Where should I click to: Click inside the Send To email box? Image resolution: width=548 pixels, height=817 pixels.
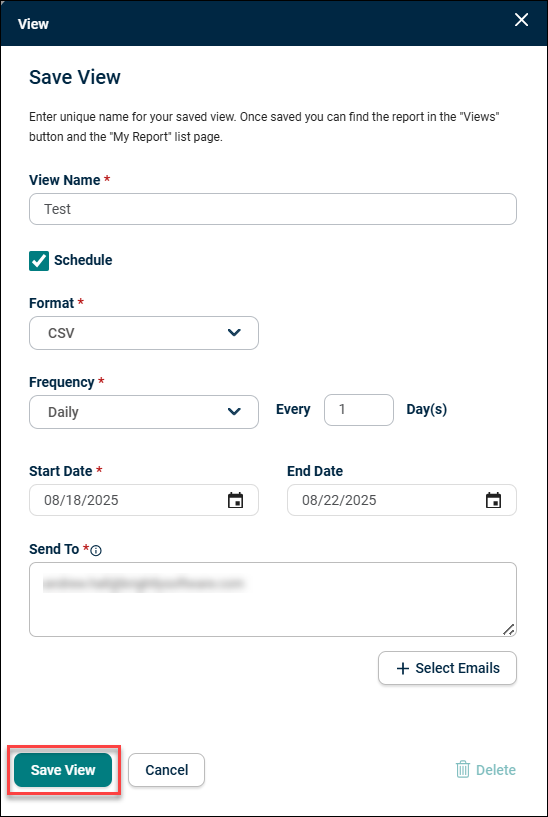[273, 600]
